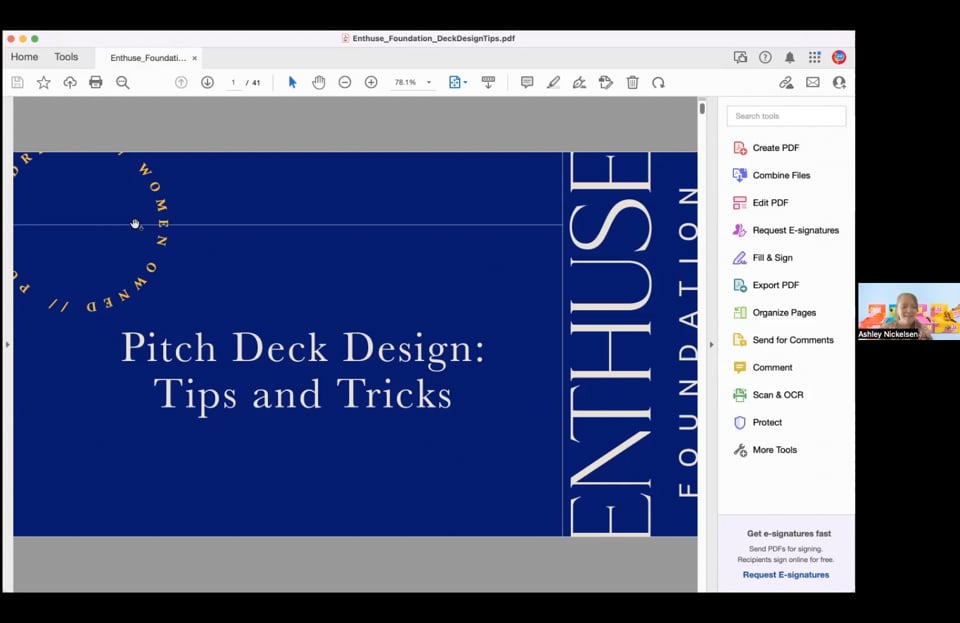
Task: Click the Search tools field
Action: click(x=786, y=116)
